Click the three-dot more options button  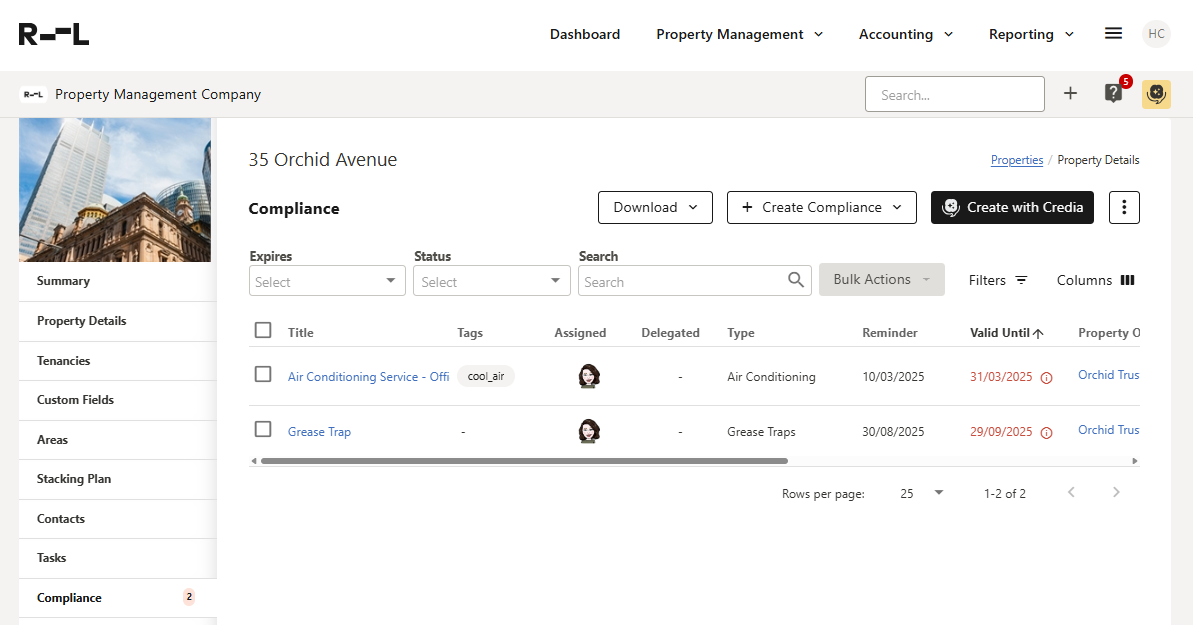1124,207
